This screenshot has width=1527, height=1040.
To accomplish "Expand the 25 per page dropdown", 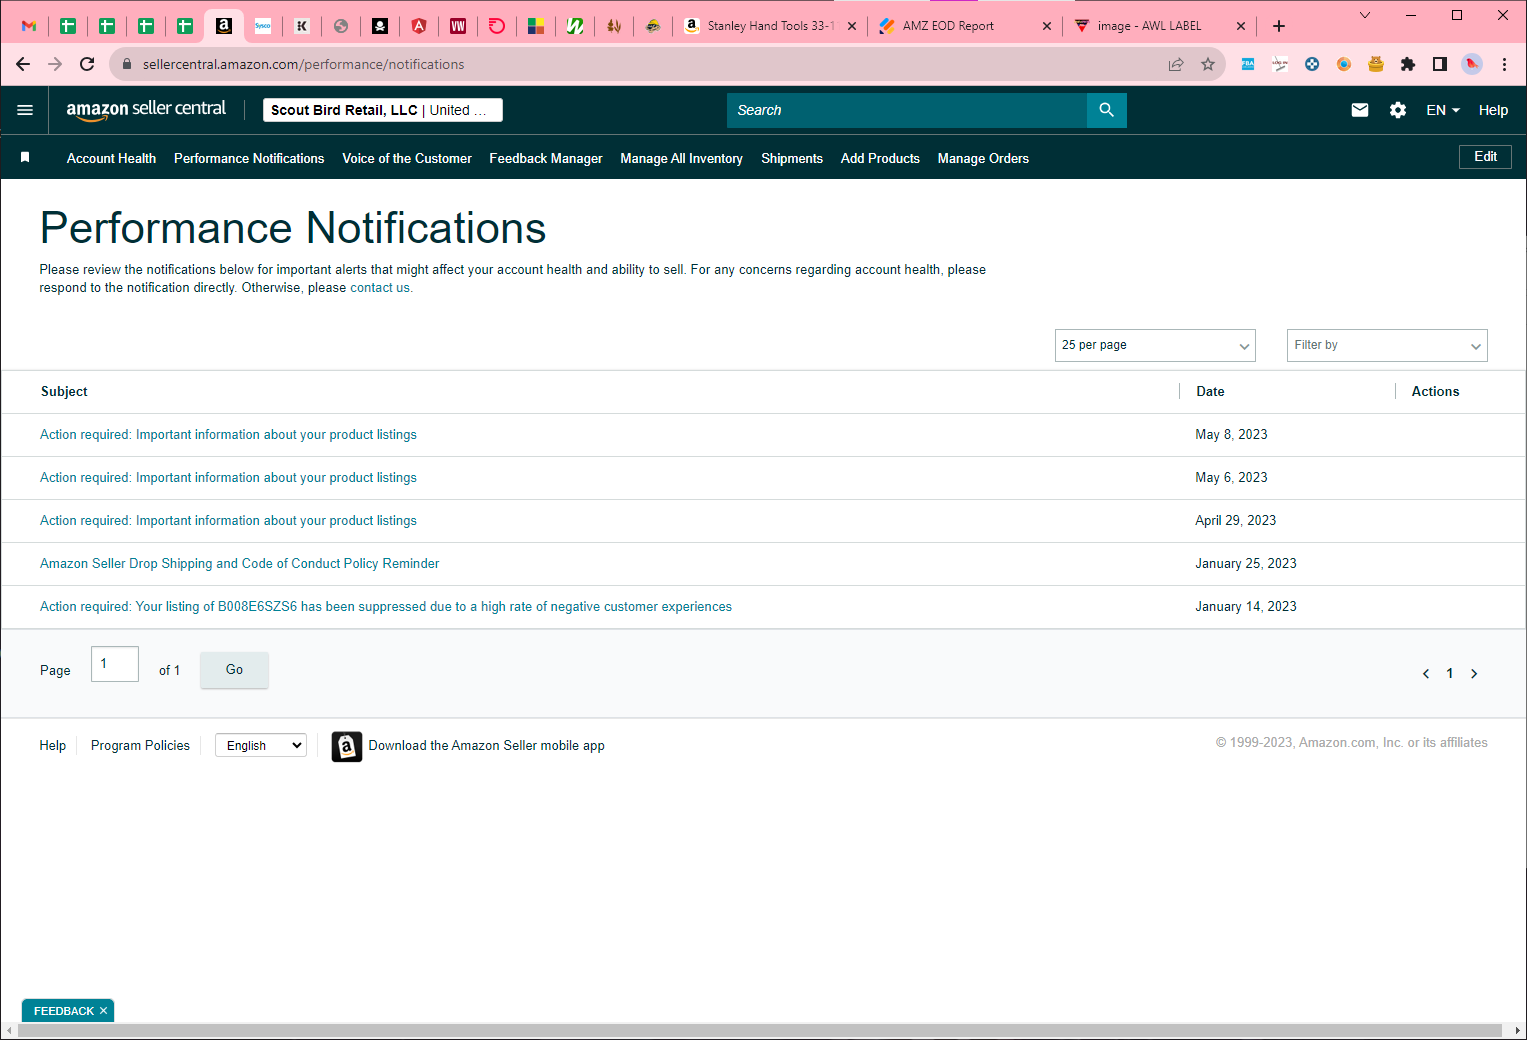I will pos(1155,345).
